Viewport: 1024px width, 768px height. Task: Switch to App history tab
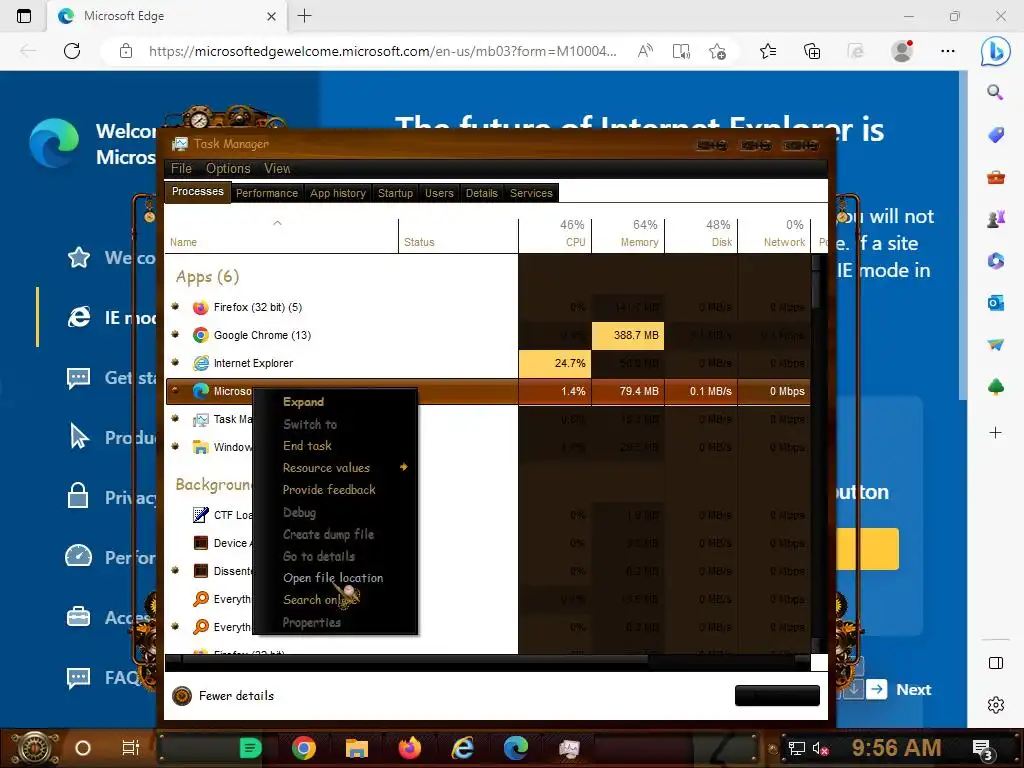pos(338,193)
